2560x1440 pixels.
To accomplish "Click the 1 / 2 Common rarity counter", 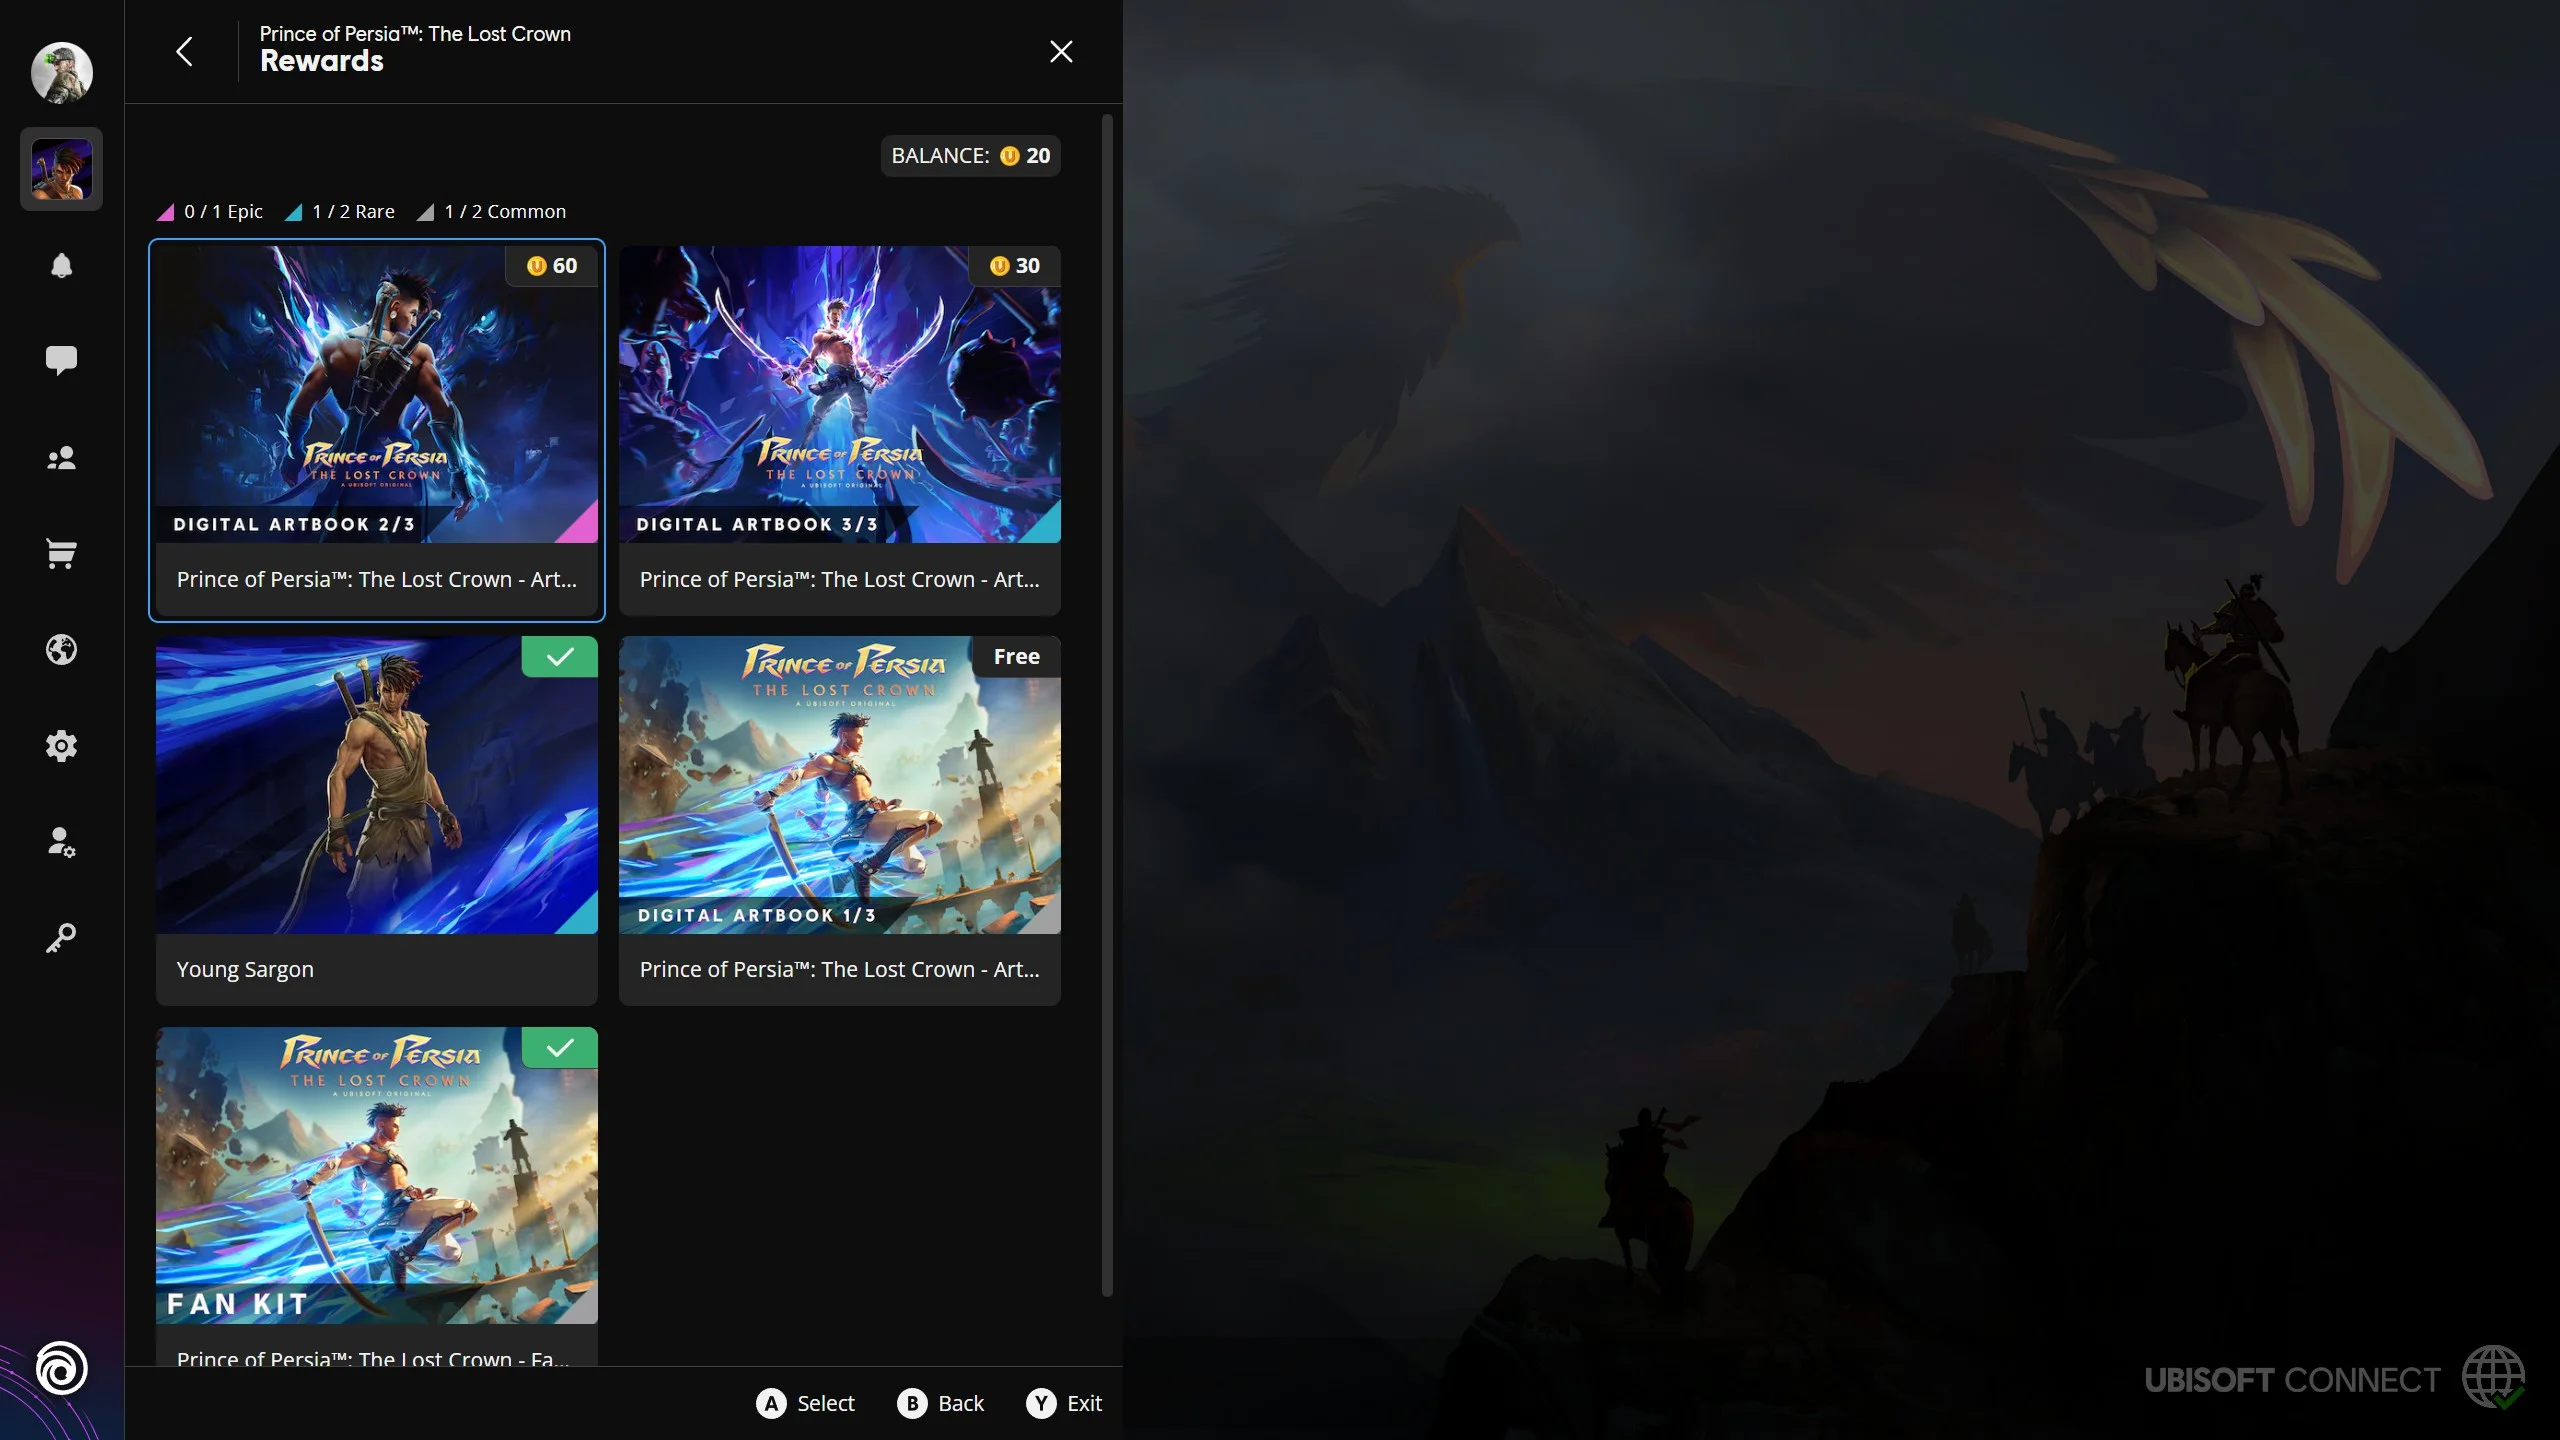I will click(492, 212).
